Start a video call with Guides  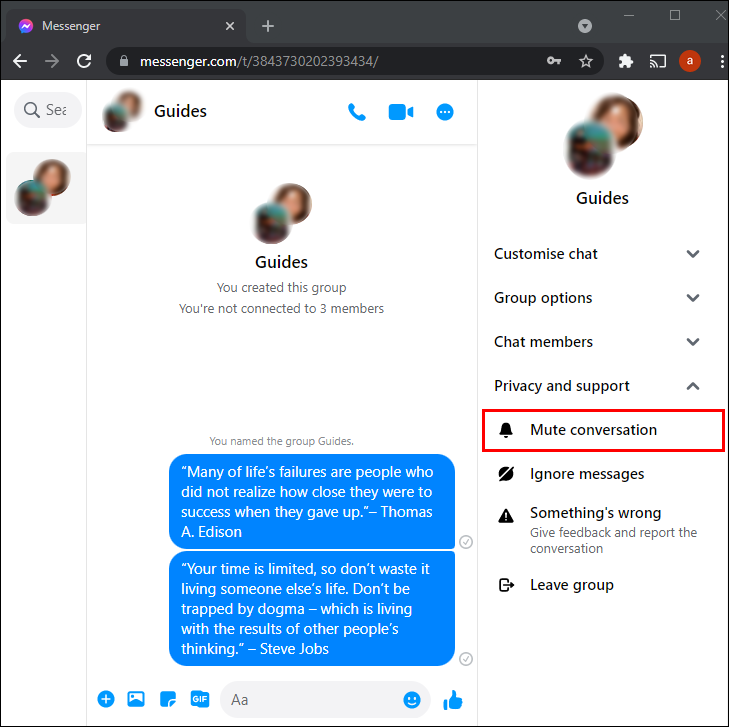(x=401, y=112)
